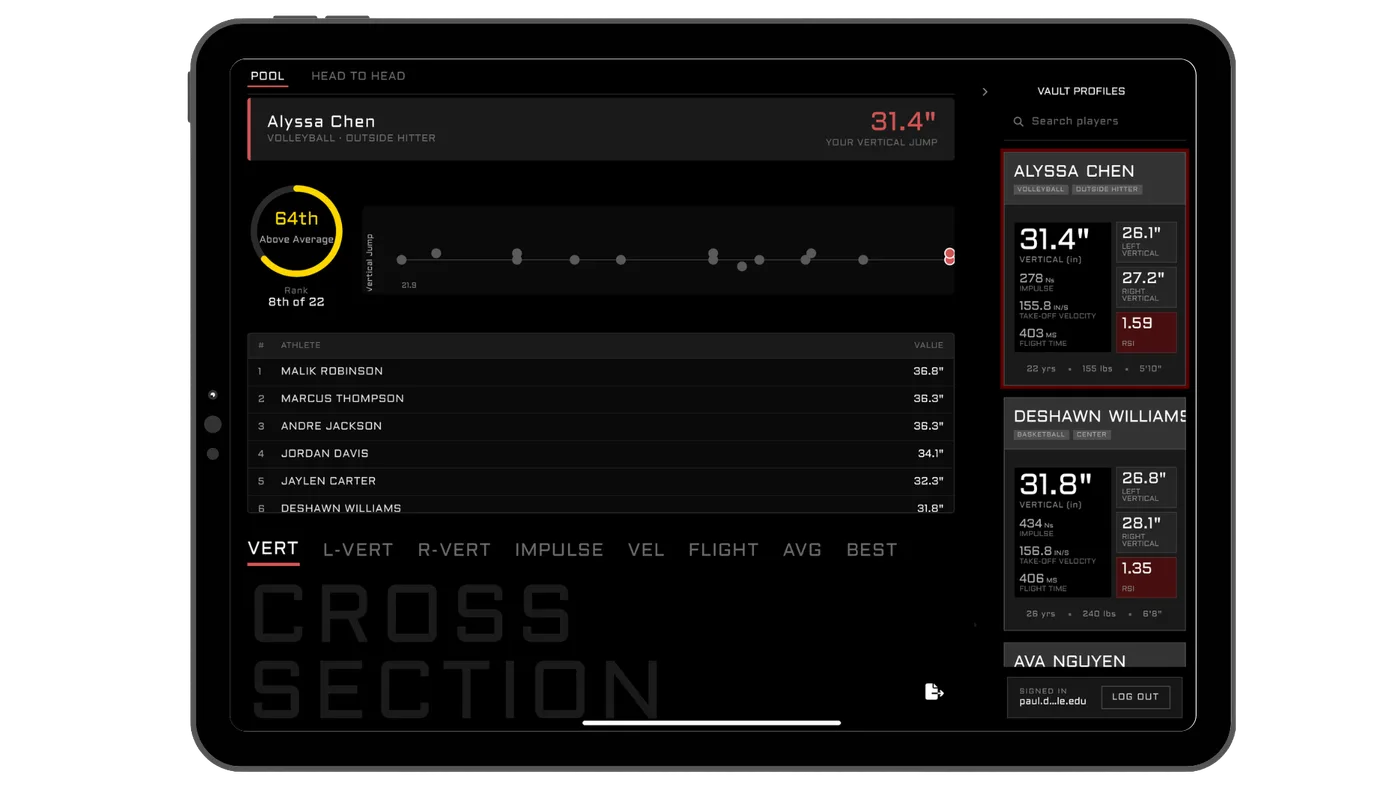Screen dimensions: 1400x788
Task: Click the 34.1" value for Jordan Davis
Action: point(929,453)
